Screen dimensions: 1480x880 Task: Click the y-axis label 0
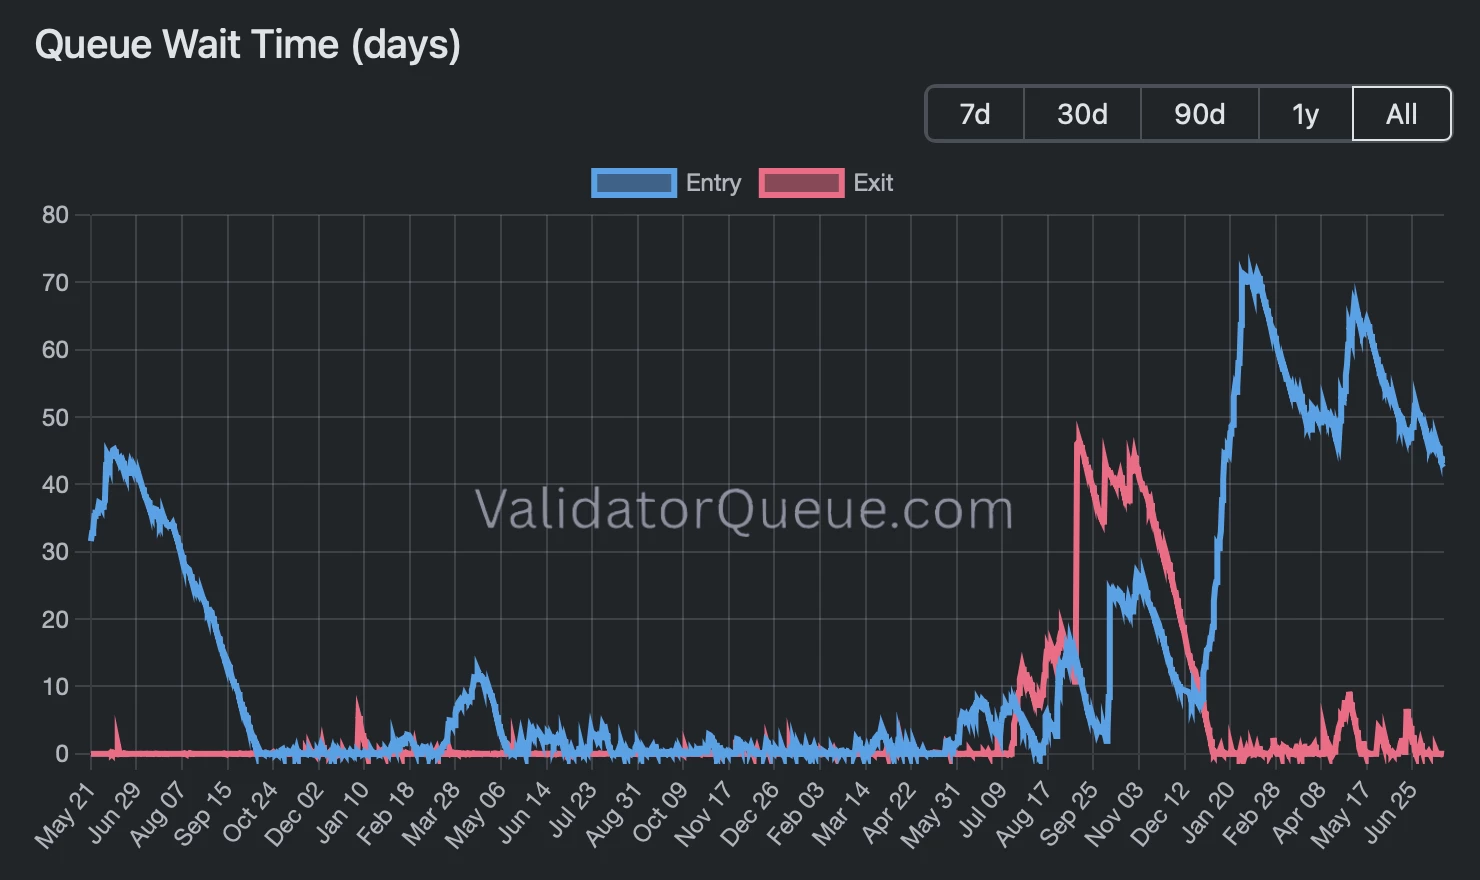(62, 754)
